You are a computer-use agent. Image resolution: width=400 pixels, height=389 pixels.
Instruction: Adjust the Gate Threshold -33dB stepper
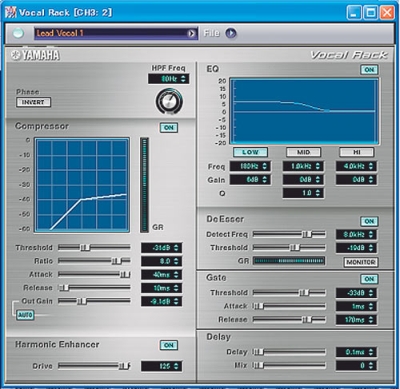coord(371,293)
